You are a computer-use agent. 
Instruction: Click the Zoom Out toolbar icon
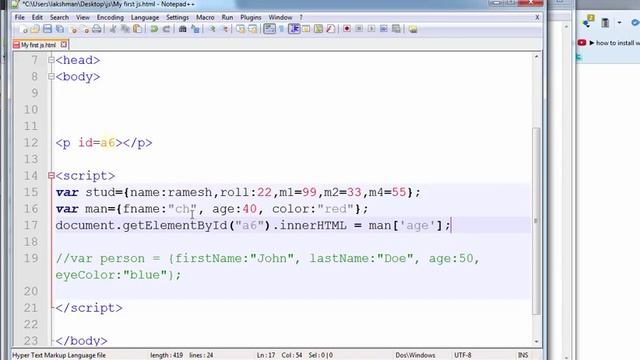coord(224,29)
